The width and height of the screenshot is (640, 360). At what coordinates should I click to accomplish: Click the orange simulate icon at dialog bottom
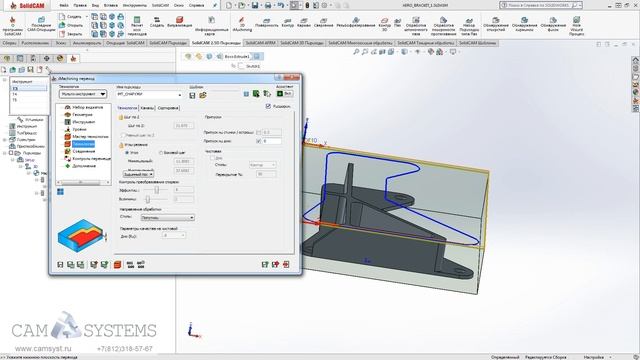(118, 264)
